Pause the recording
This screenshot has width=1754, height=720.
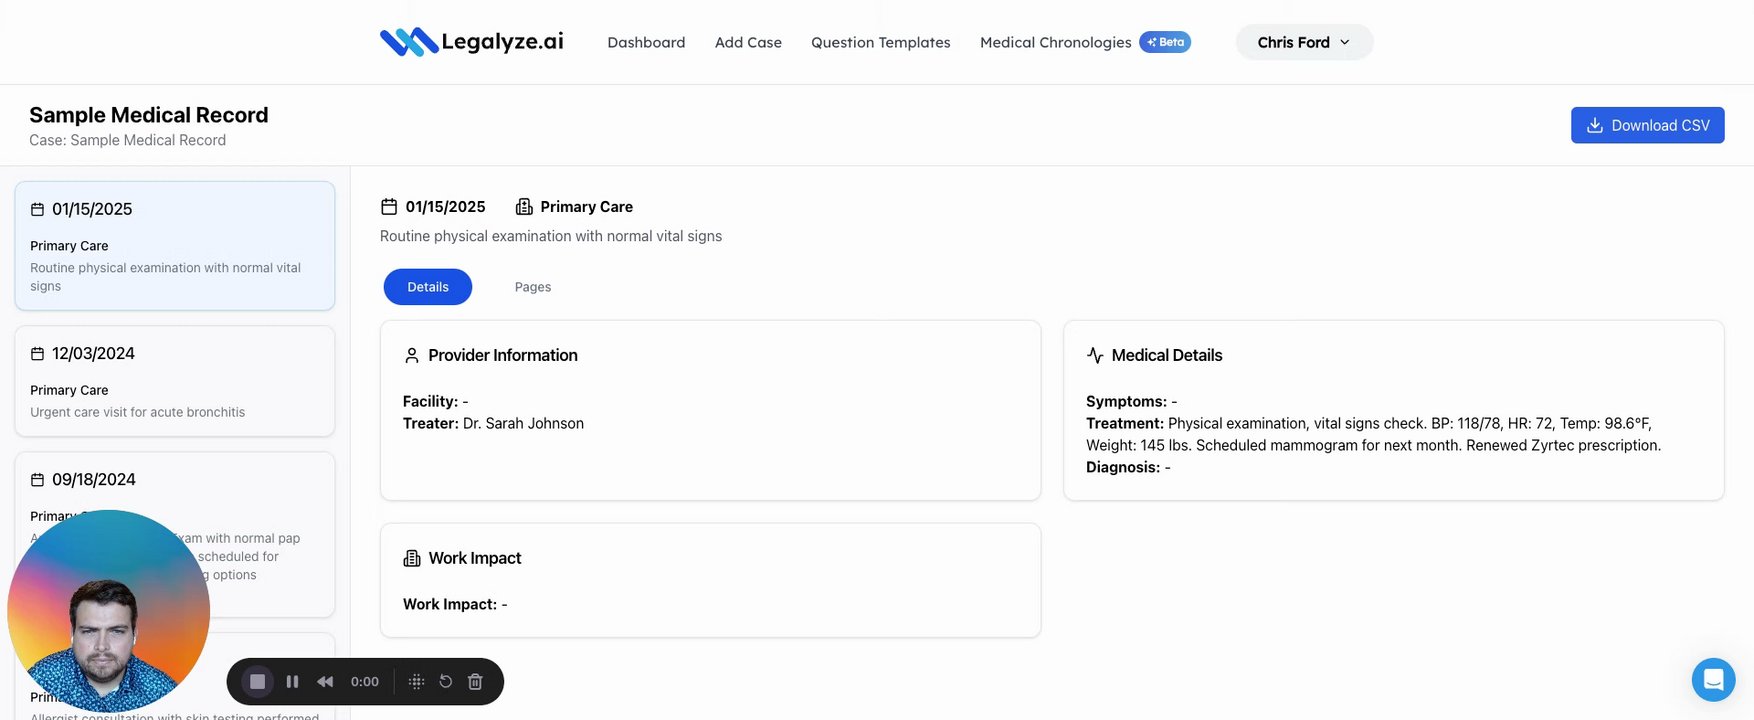(x=292, y=682)
